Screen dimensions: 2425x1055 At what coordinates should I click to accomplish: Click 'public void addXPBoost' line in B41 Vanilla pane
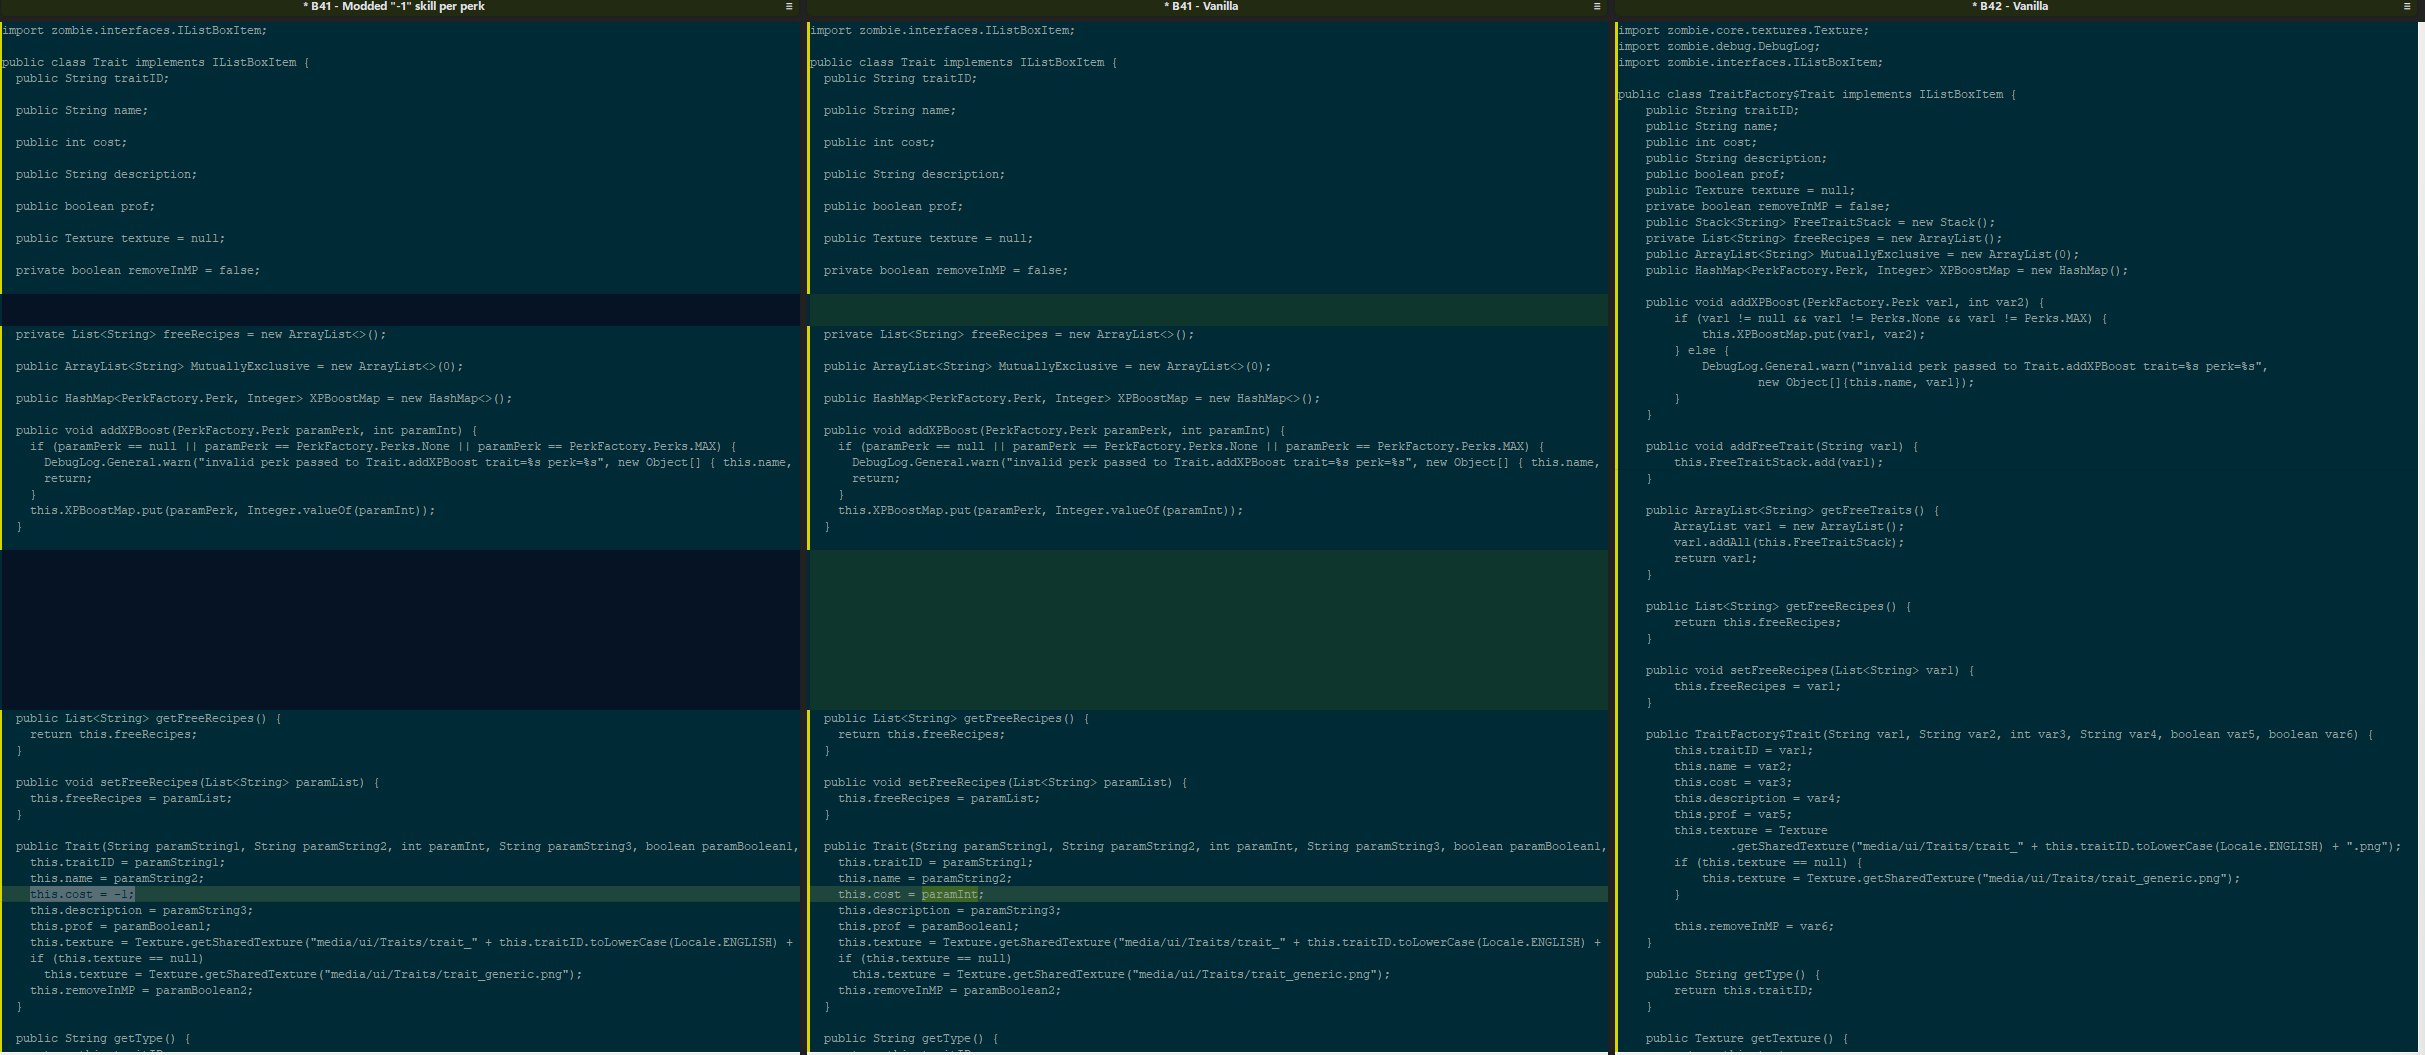[1054, 430]
